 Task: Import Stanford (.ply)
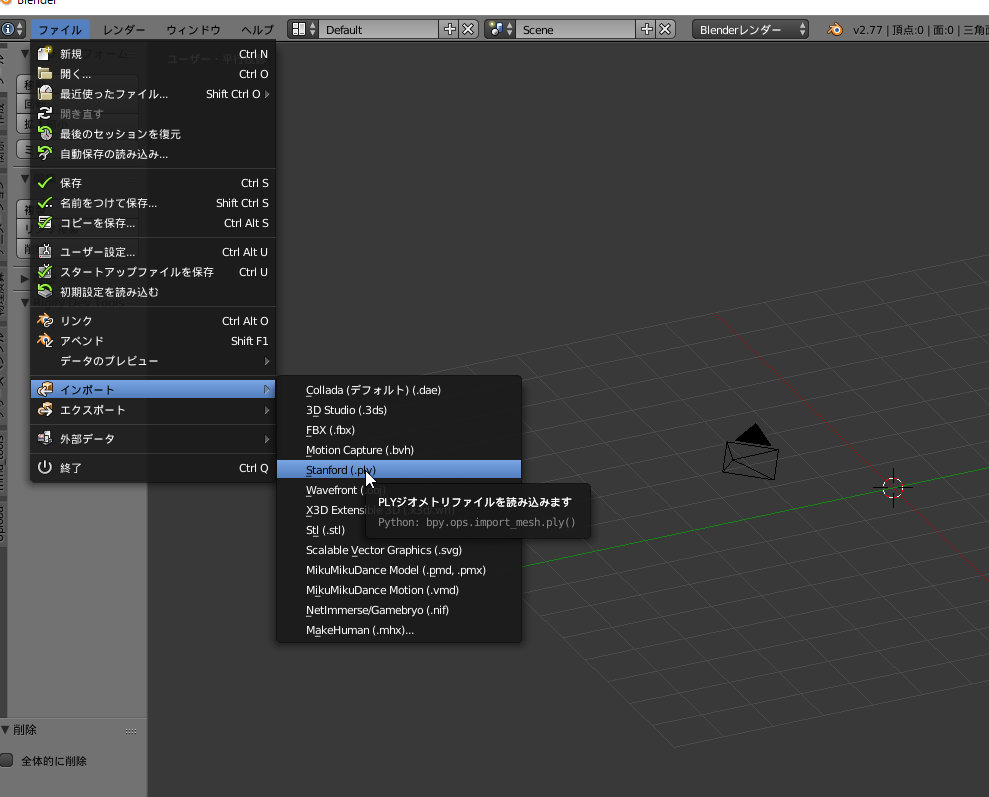click(399, 470)
